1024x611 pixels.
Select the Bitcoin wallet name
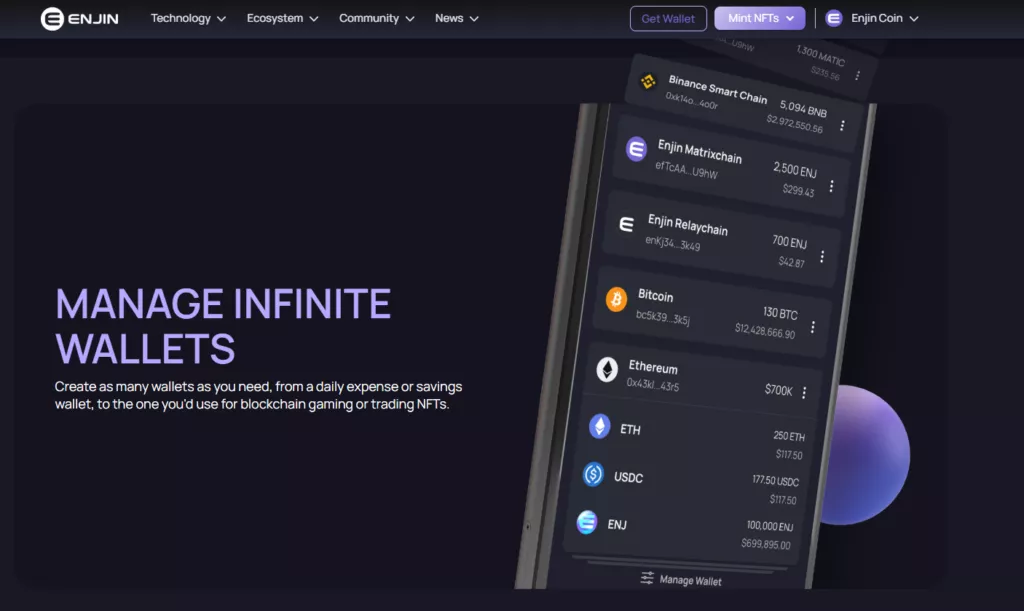tap(655, 296)
